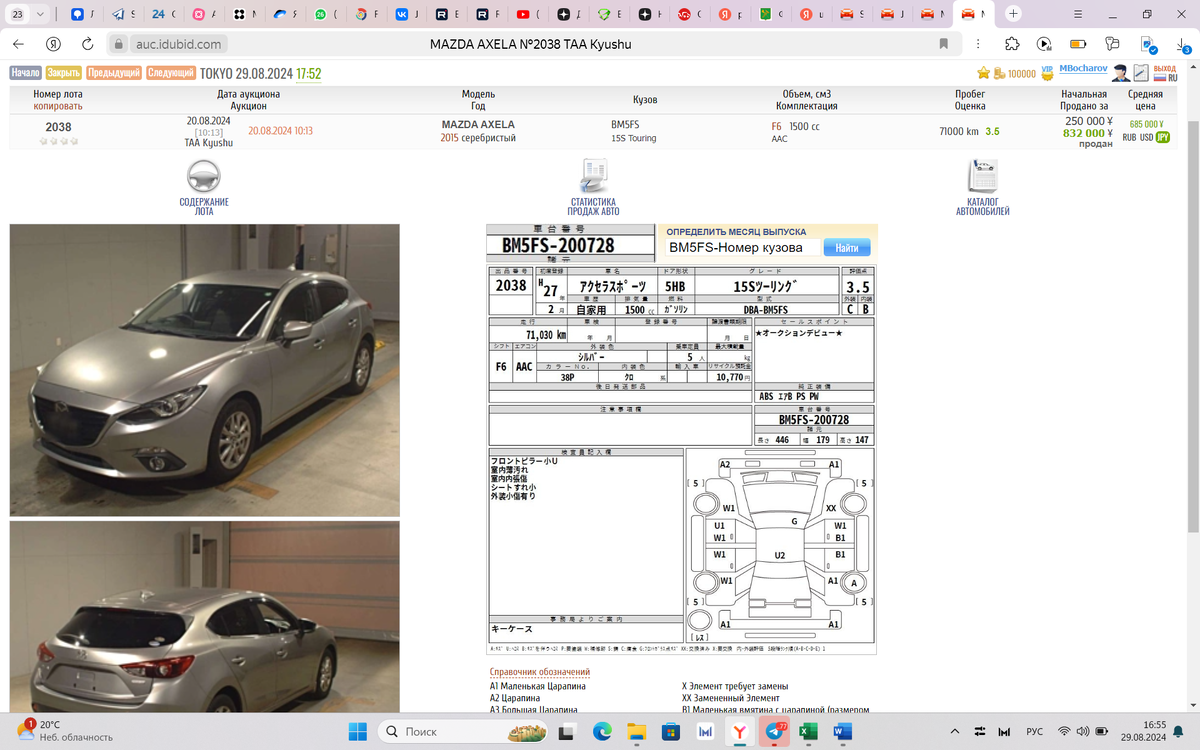Click the BM5FS body code text
The height and width of the screenshot is (750, 1200).
pyautogui.click(x=625, y=125)
